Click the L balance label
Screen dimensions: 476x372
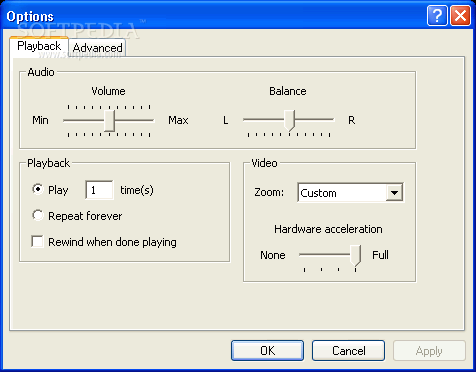(x=226, y=120)
